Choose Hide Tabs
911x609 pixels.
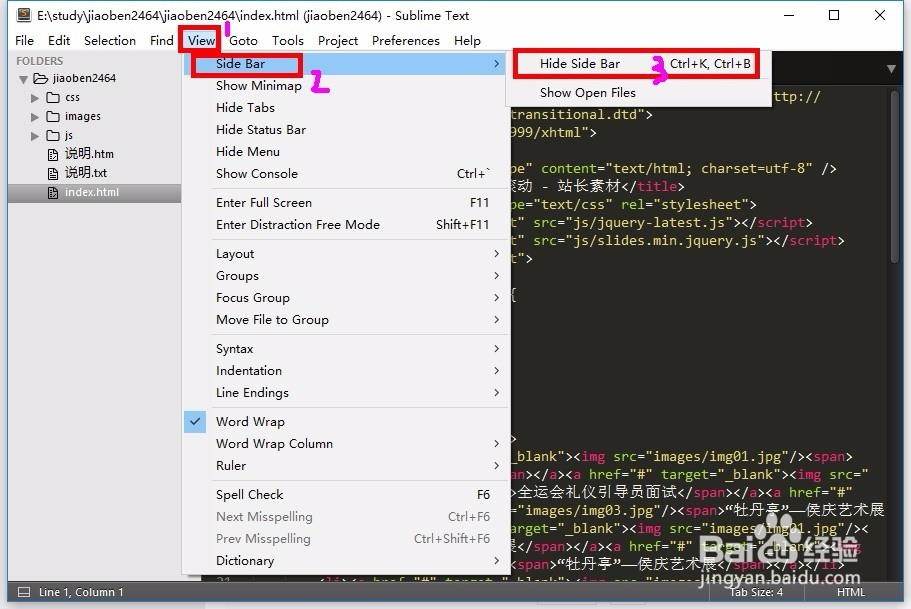click(x=347, y=108)
